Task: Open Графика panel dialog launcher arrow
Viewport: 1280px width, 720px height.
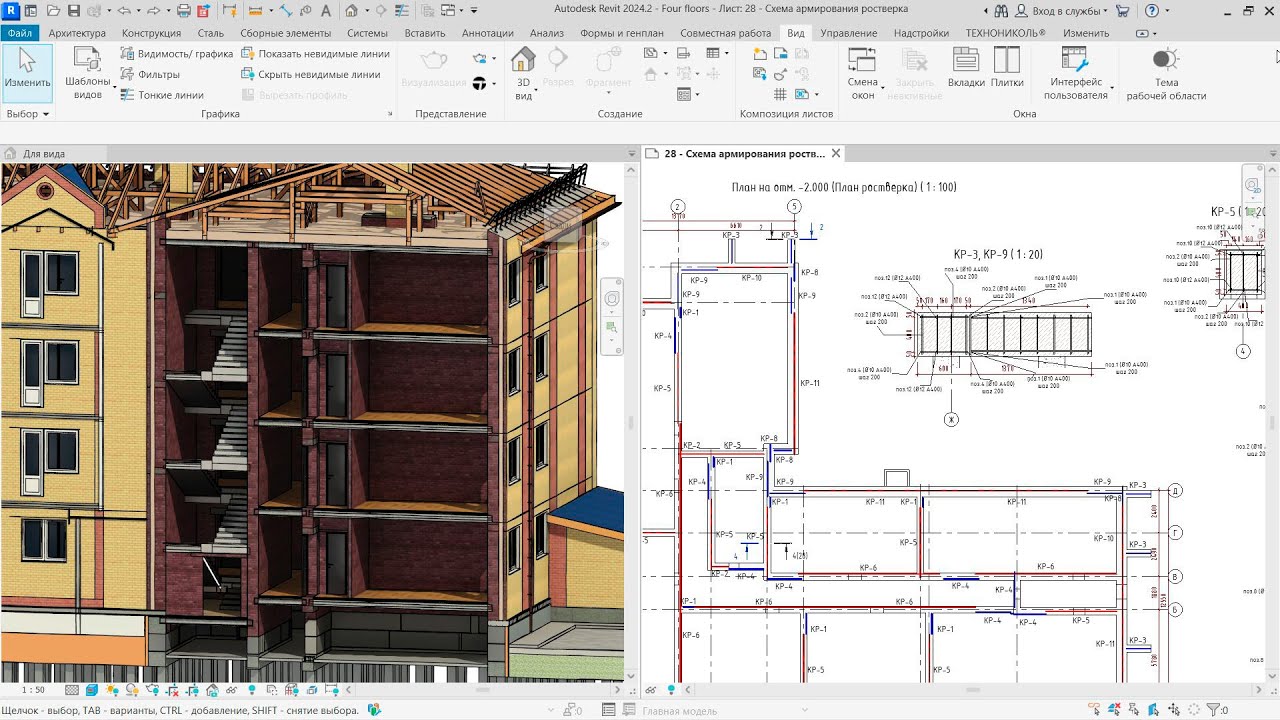Action: pos(390,114)
